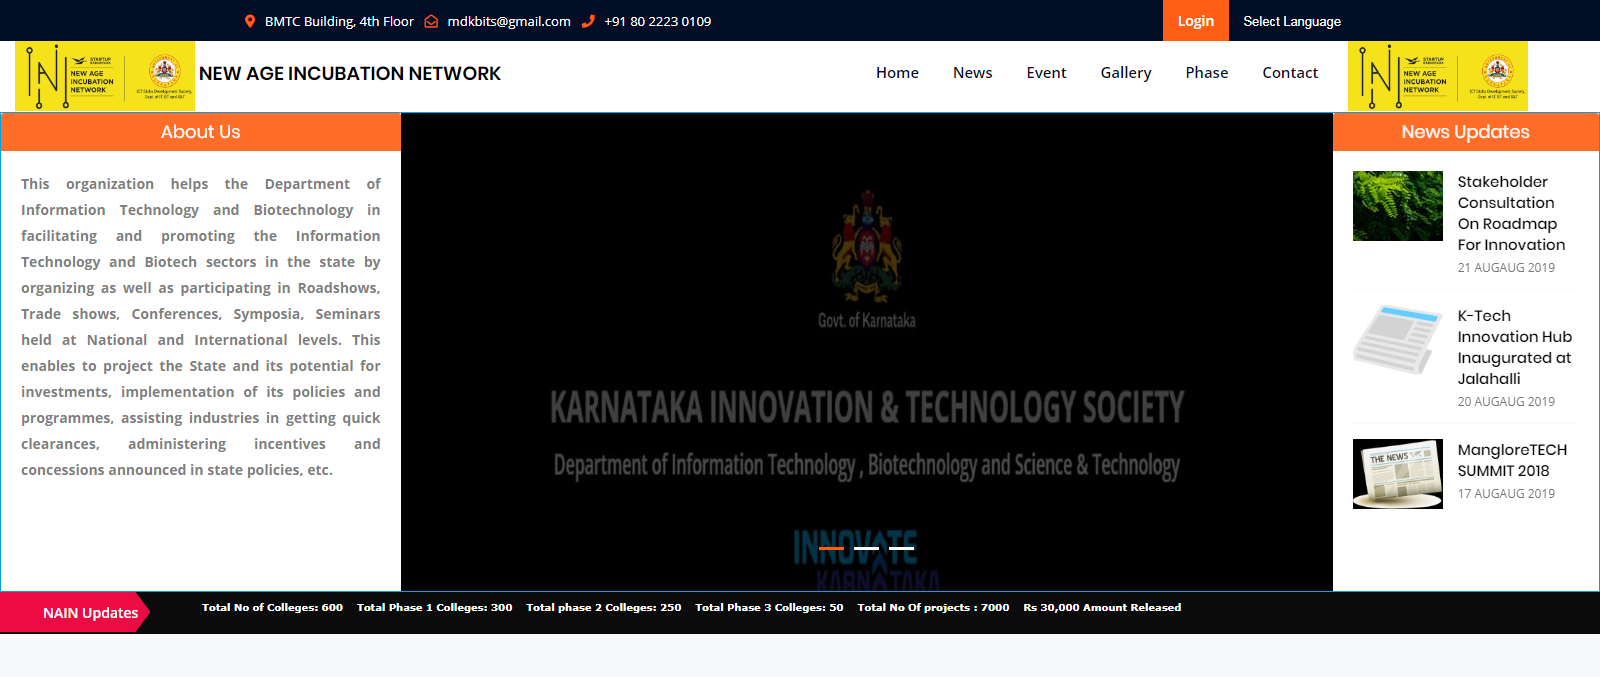
Task: Open the Select Language dropdown
Action: pos(1292,21)
